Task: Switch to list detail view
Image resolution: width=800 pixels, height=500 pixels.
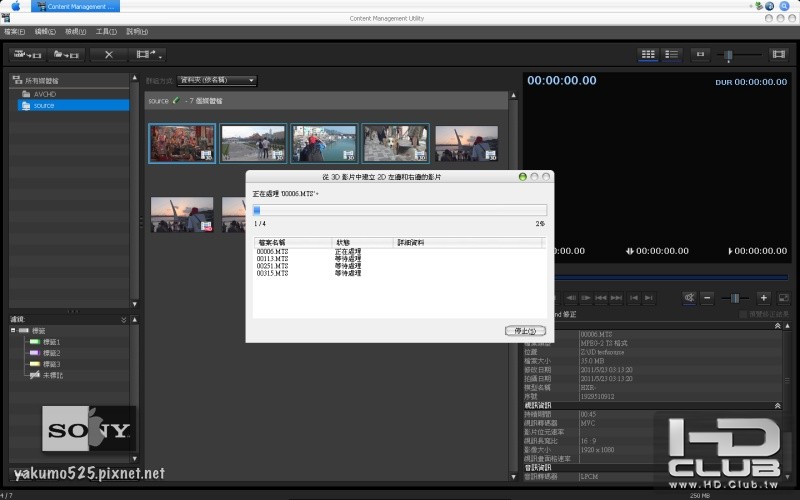Action: point(672,54)
